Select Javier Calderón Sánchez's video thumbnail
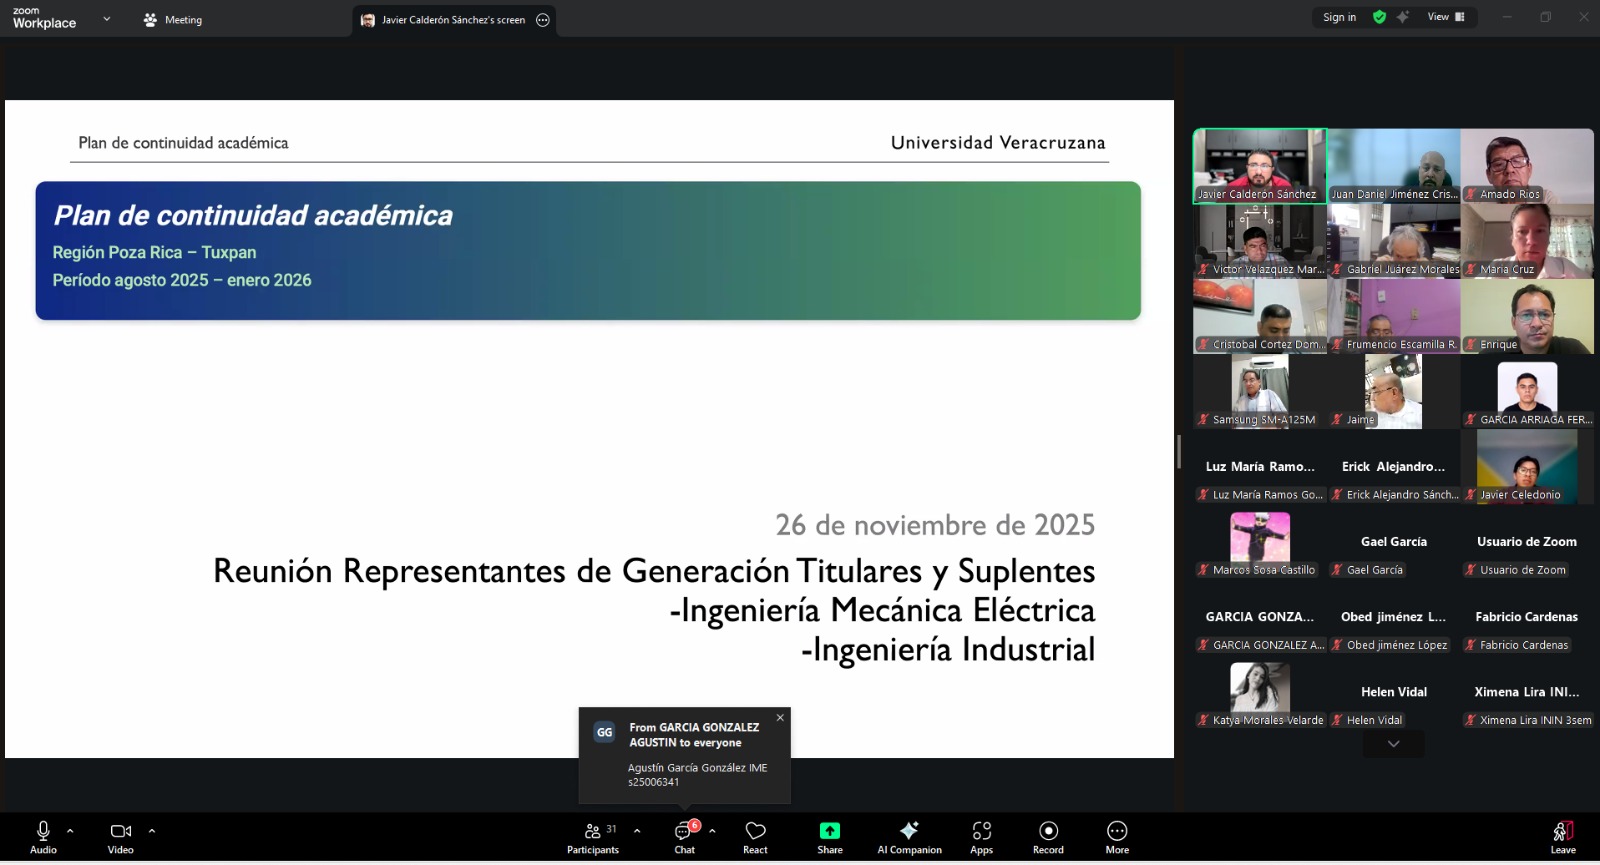This screenshot has width=1600, height=865. point(1259,165)
